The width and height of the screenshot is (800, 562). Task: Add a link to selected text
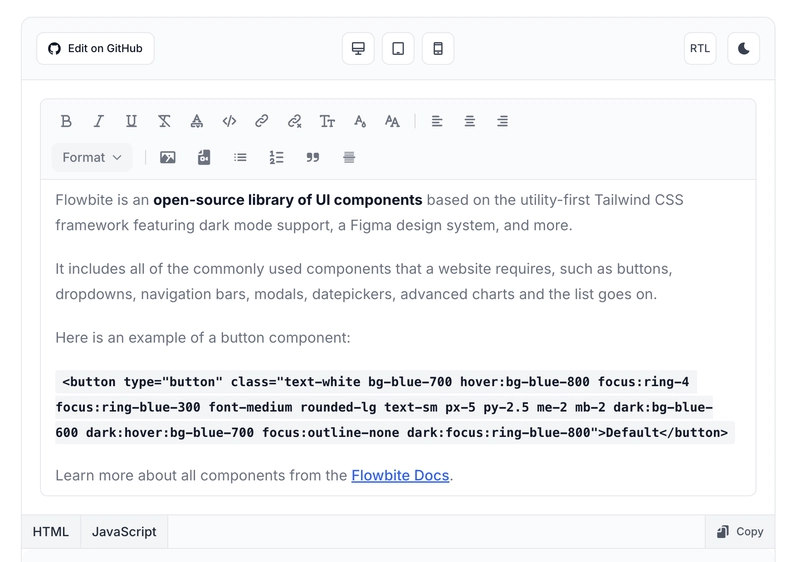262,121
